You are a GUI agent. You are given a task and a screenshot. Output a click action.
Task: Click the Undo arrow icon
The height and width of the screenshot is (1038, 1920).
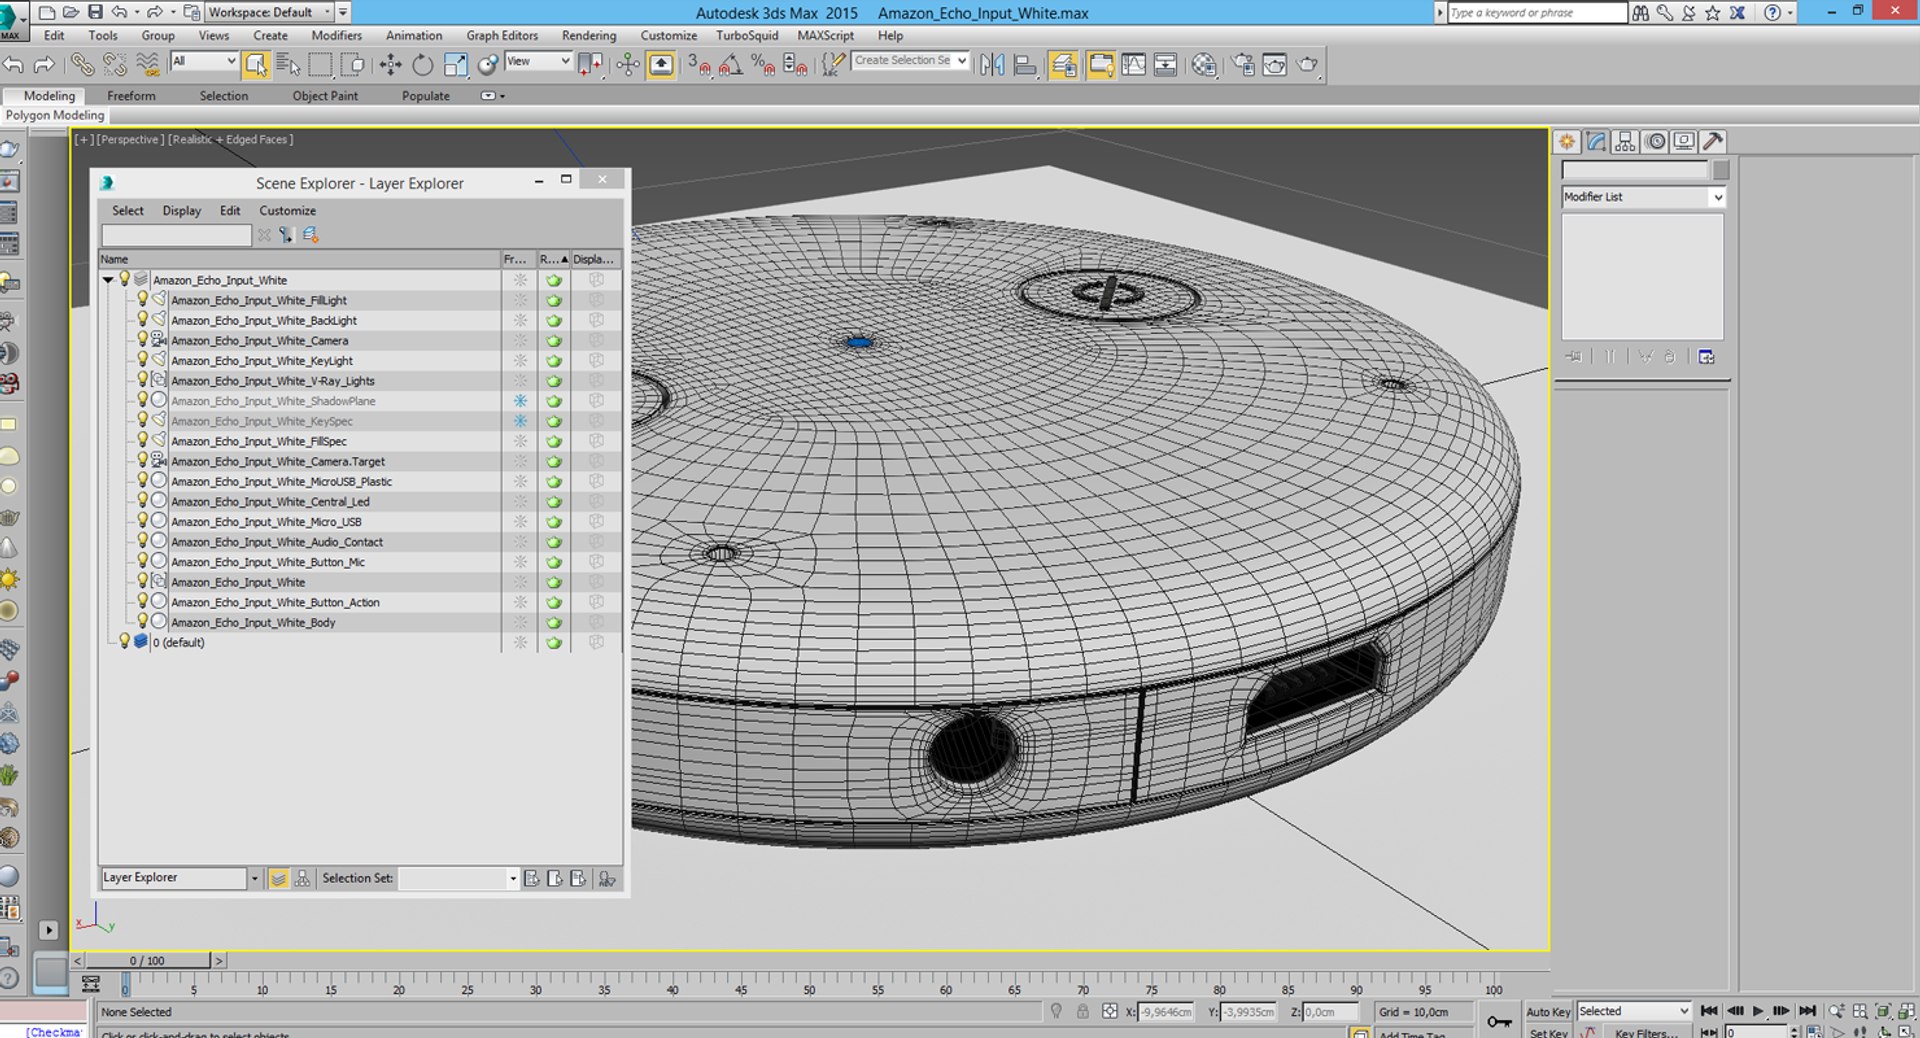click(x=13, y=65)
